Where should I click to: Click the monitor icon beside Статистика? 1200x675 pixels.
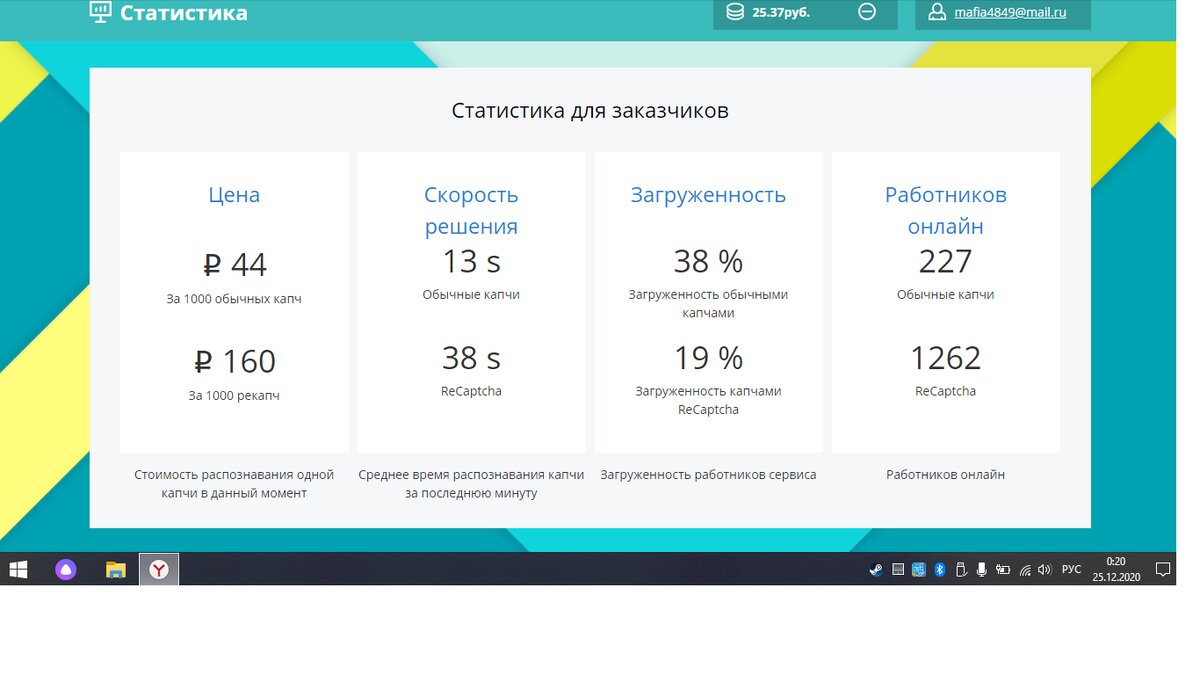click(x=101, y=12)
